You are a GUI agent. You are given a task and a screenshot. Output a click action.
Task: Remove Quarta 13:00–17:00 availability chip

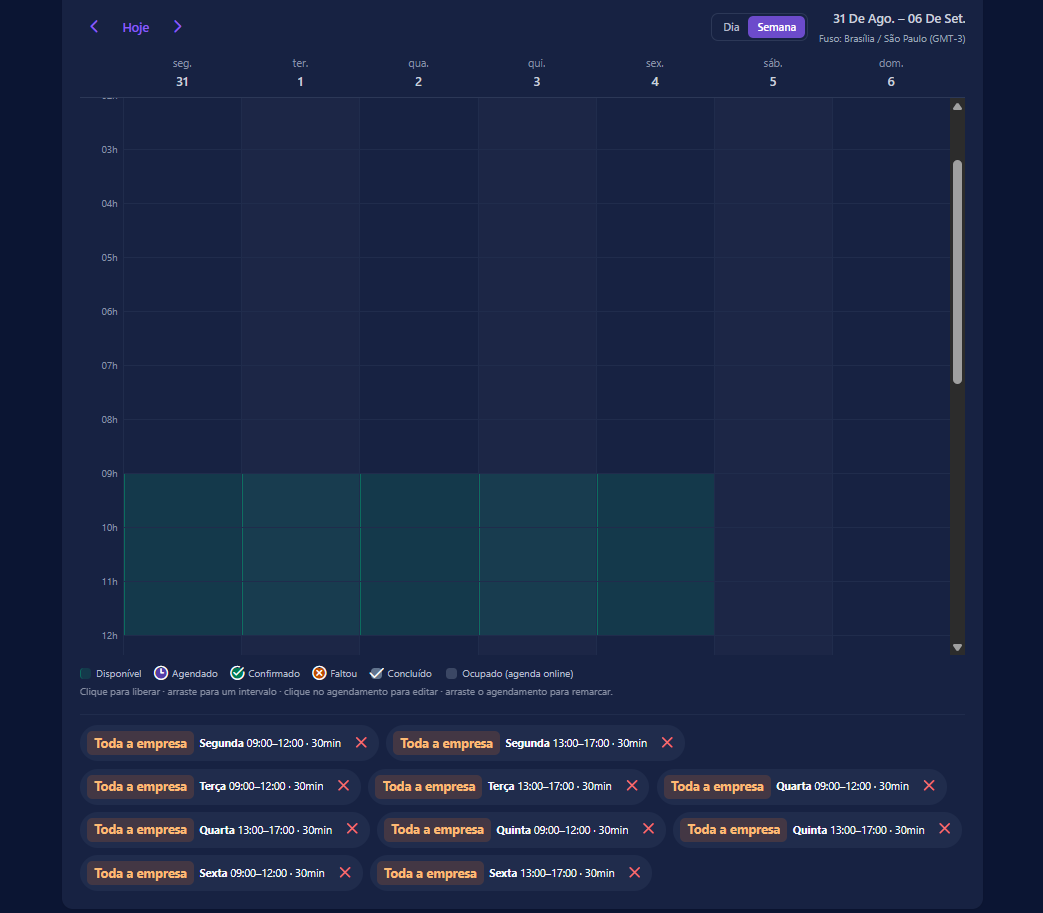(x=353, y=829)
